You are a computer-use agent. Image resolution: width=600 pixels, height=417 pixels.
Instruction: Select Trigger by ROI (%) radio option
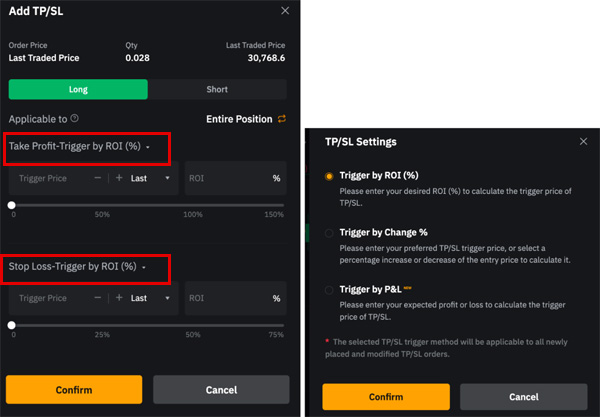coord(329,176)
